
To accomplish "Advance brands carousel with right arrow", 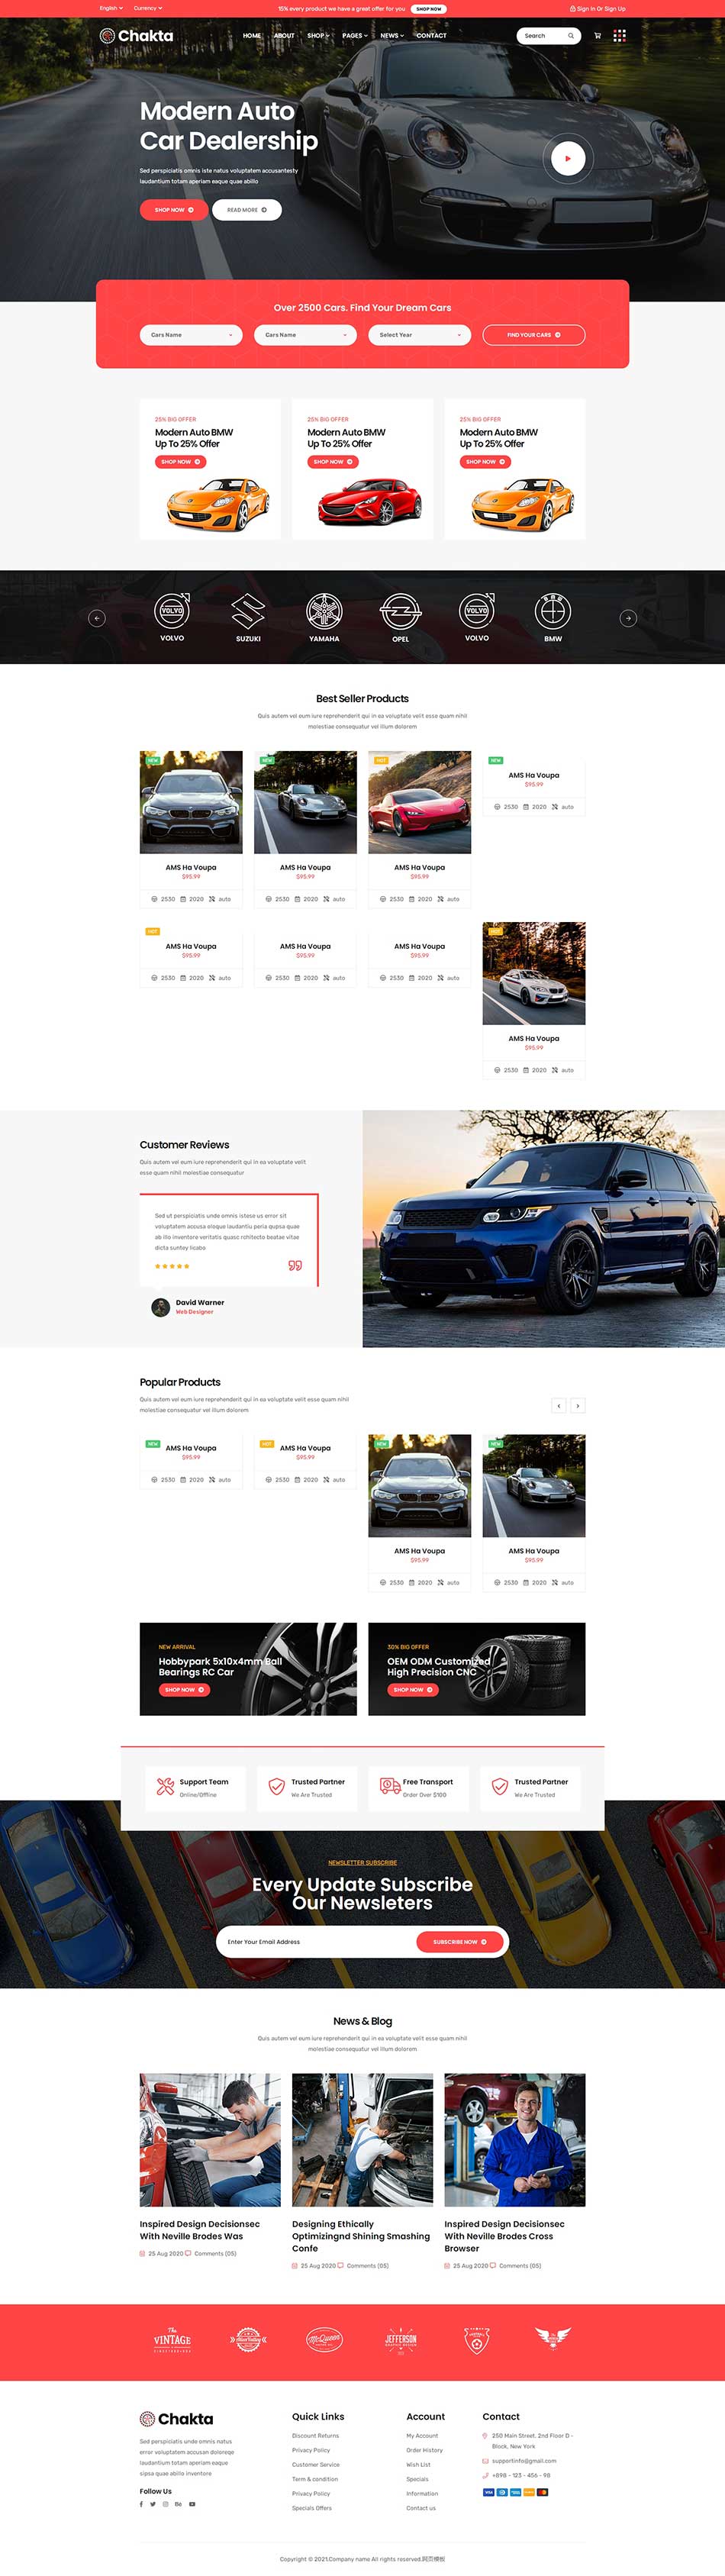I will click(628, 618).
